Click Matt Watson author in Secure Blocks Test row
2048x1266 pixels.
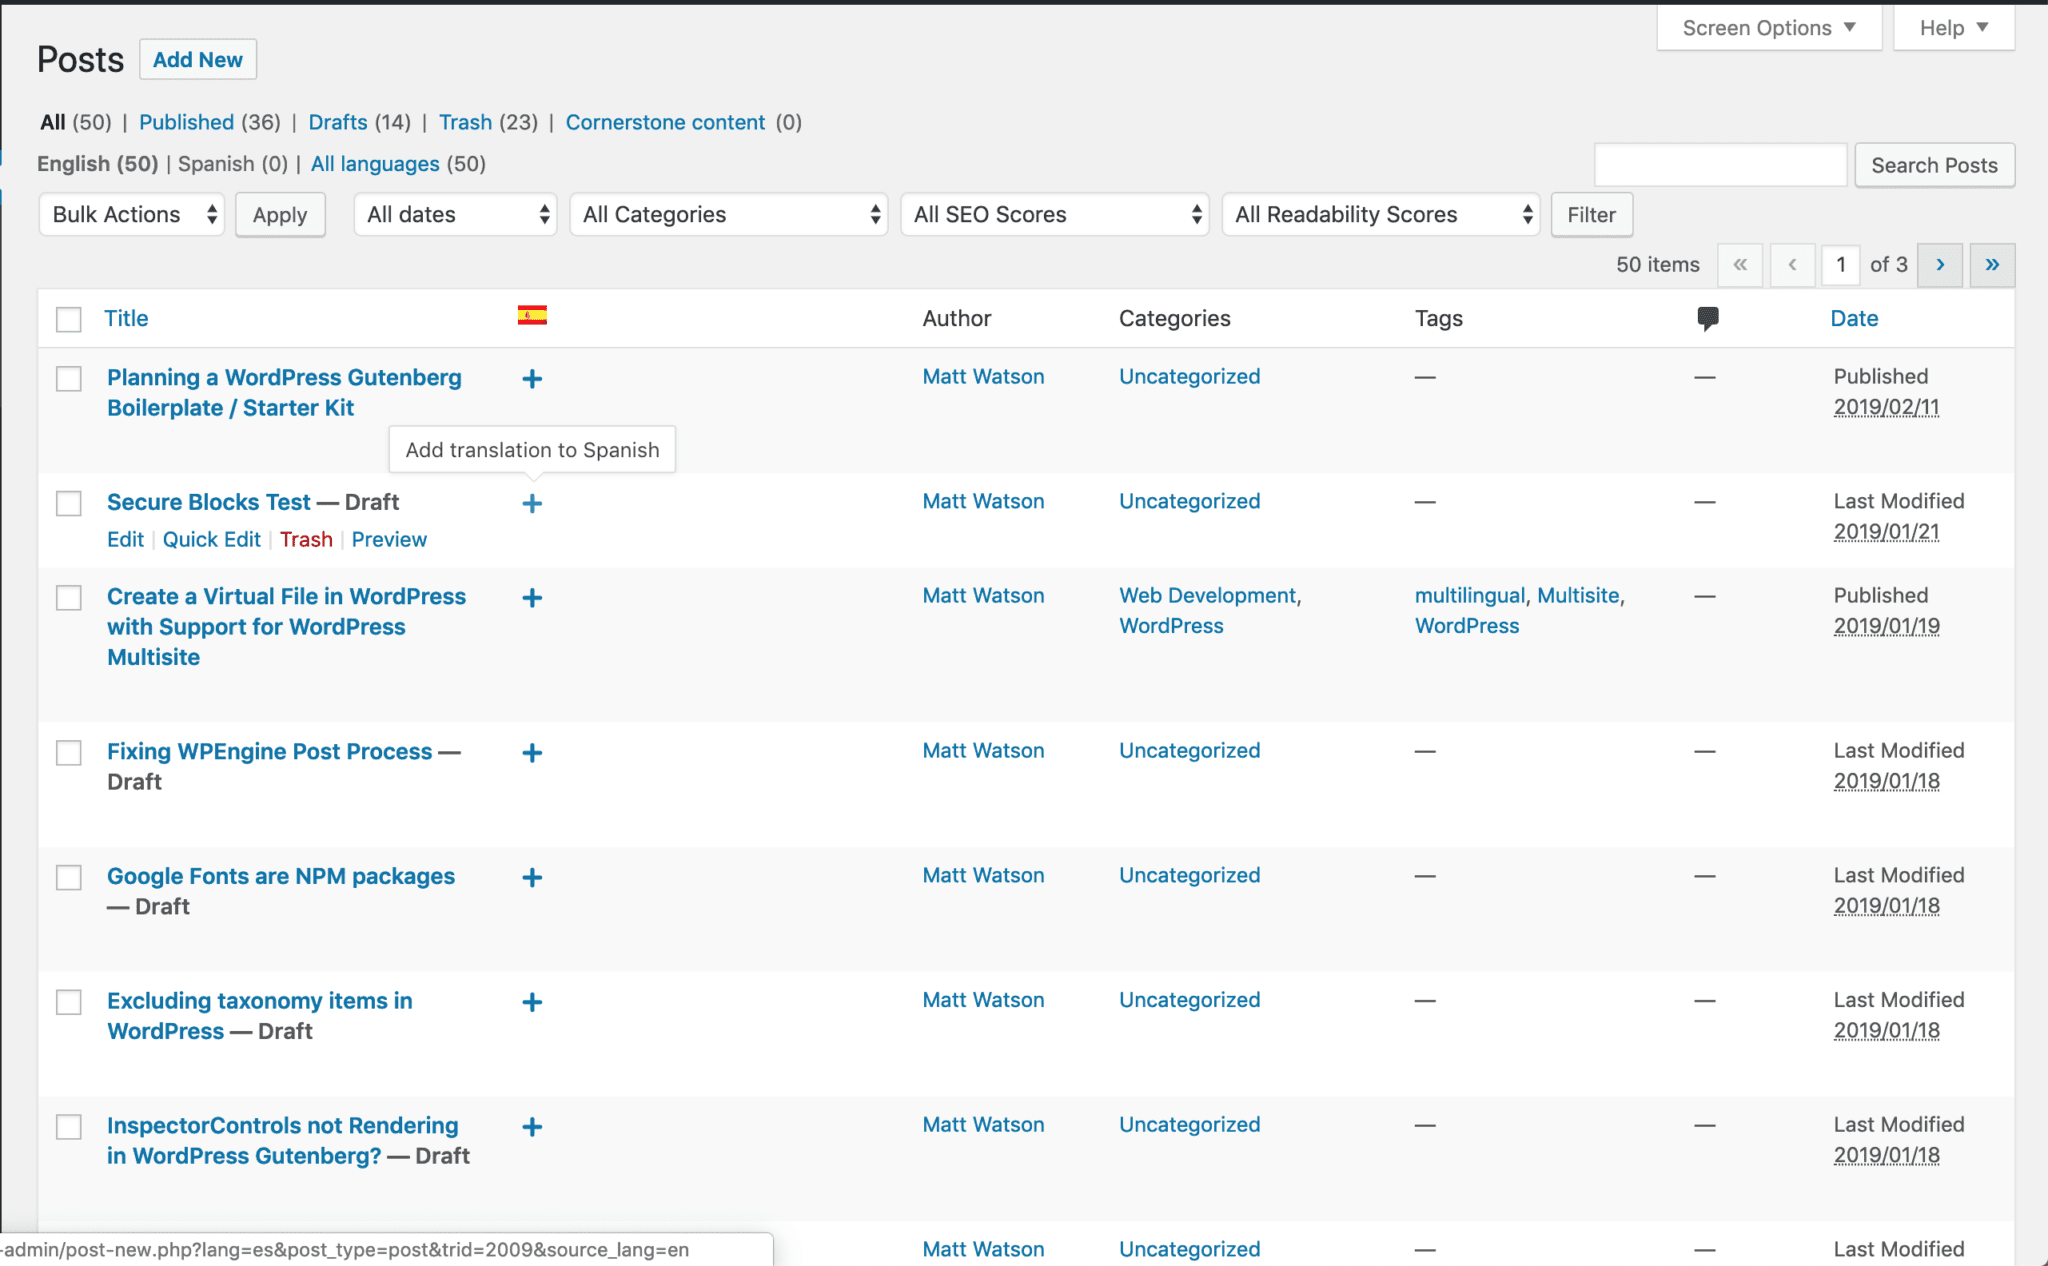(x=983, y=502)
